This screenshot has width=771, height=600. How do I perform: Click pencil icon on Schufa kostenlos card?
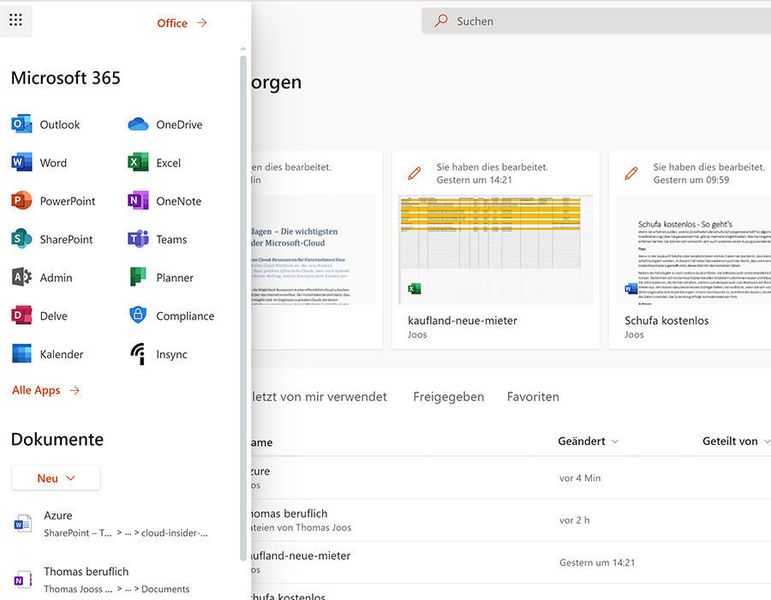click(x=631, y=173)
